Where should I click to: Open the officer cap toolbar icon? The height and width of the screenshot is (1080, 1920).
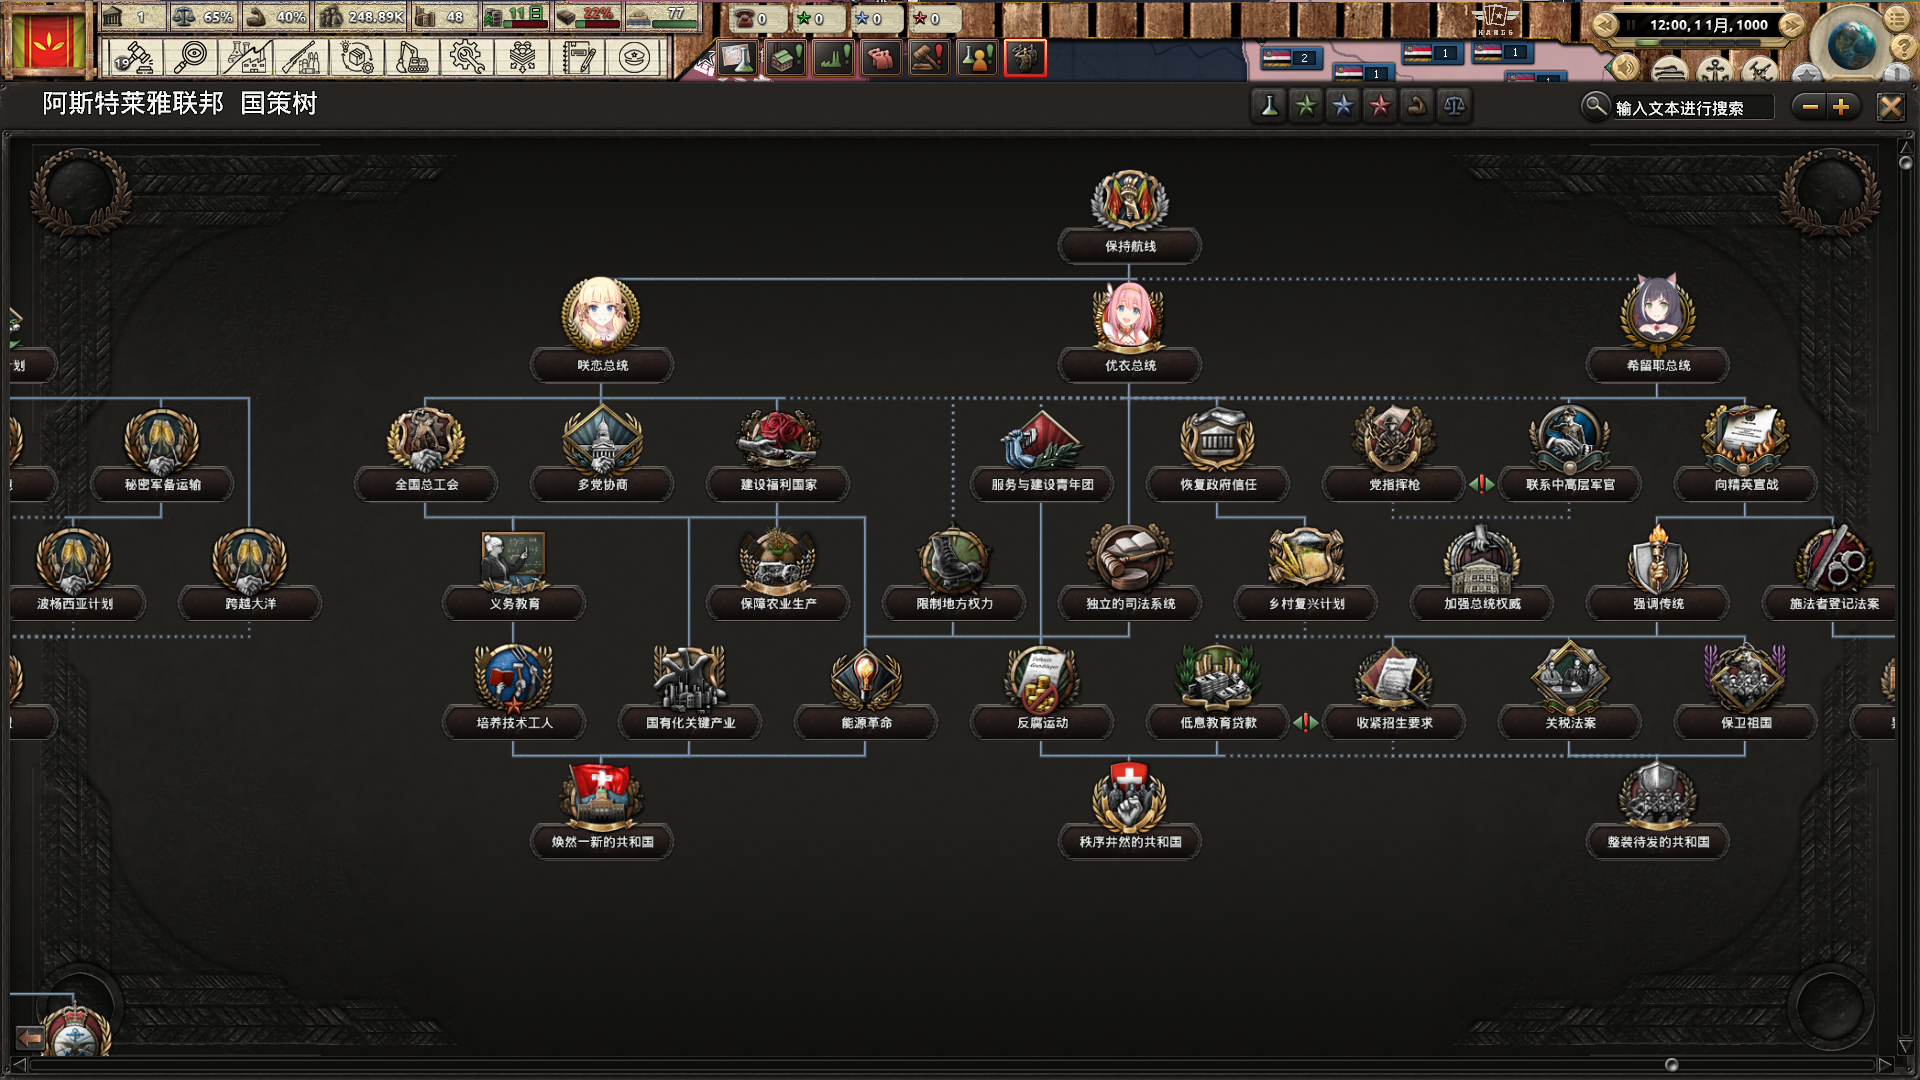coord(634,58)
